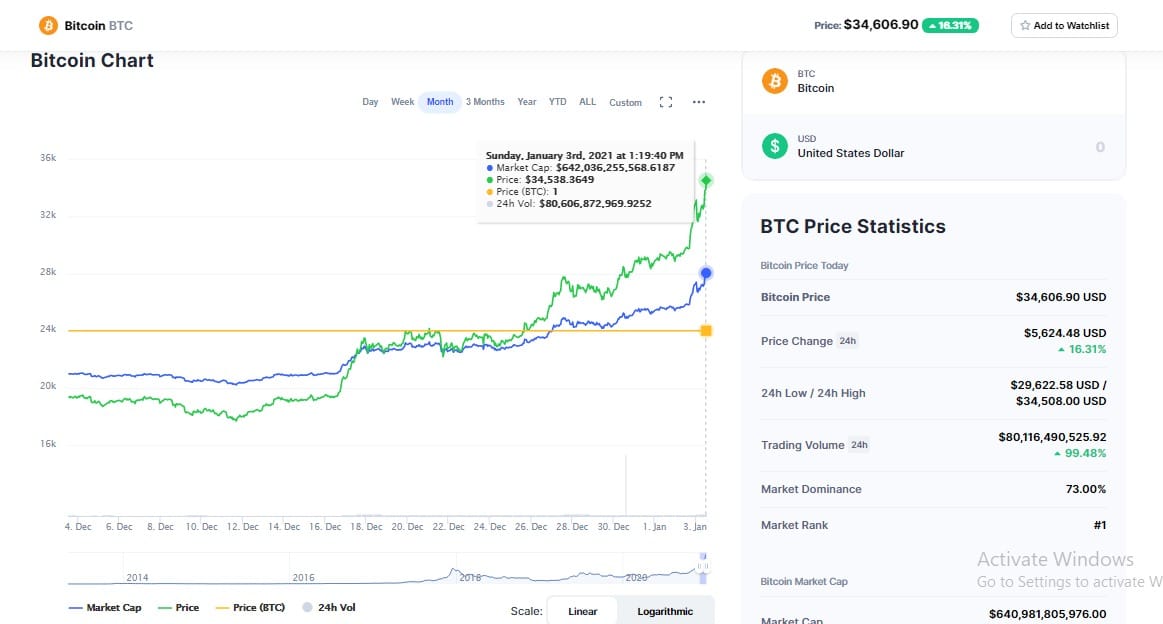The width and height of the screenshot is (1163, 624).
Task: Click the green USD dollar icon
Action: pos(775,146)
